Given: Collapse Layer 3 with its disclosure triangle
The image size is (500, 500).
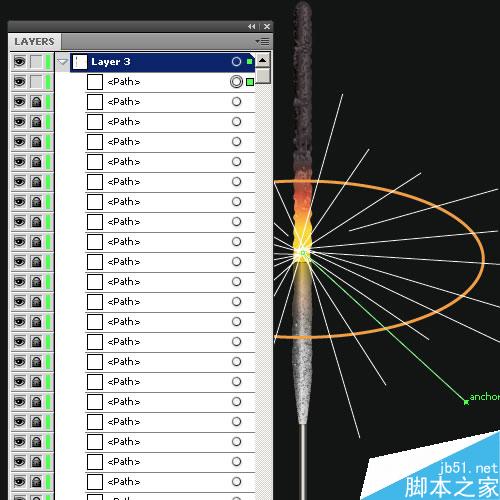Looking at the screenshot, I should tap(62, 62).
